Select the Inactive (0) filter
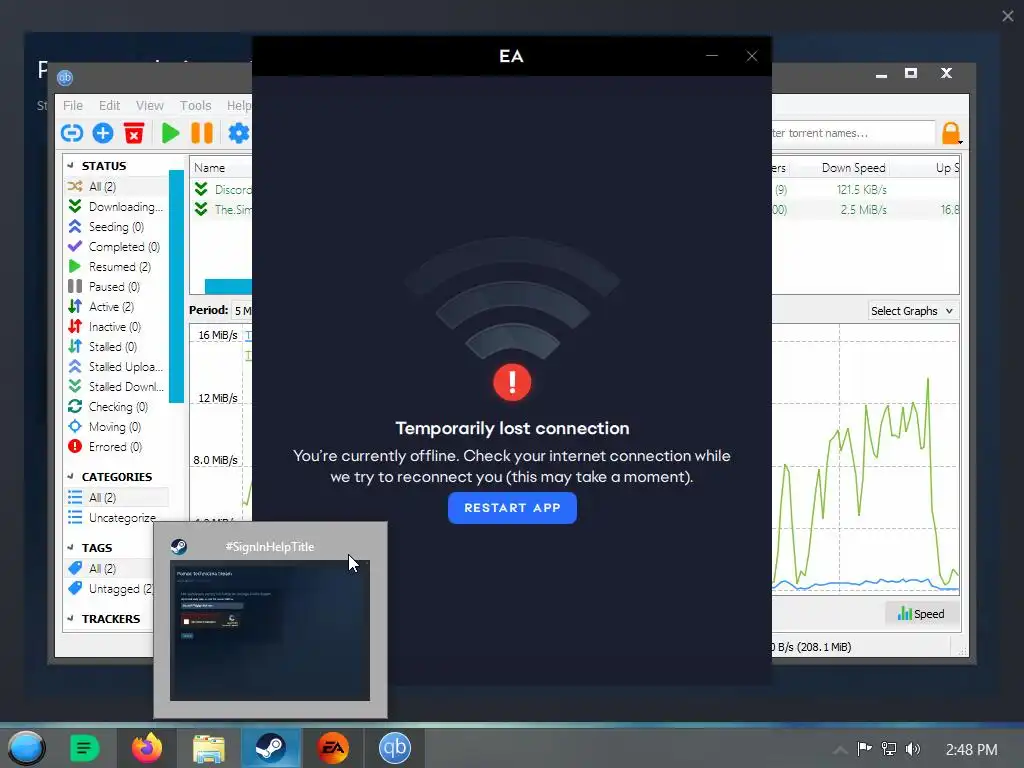Screen dimensions: 1024x768 [x=116, y=327]
